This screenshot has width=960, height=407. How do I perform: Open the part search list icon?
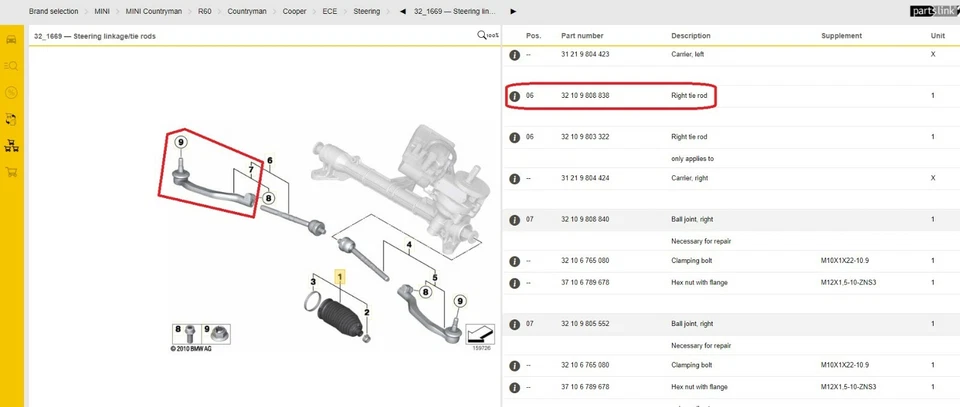[x=10, y=65]
